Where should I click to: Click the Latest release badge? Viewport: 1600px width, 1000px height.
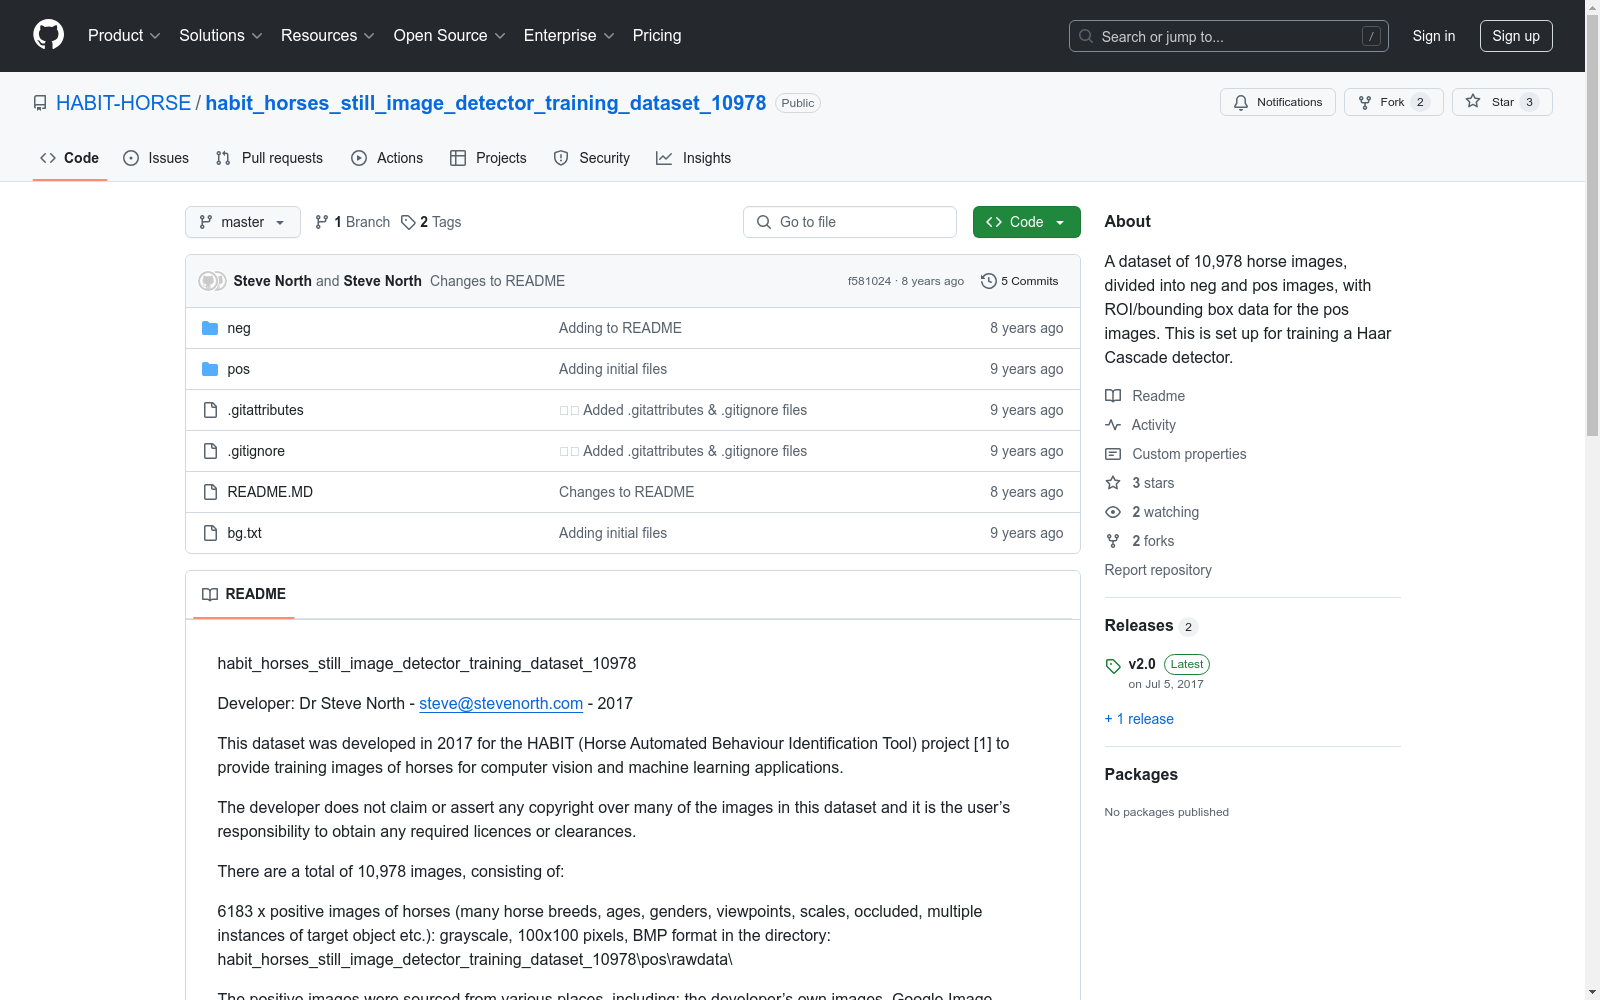click(1187, 664)
